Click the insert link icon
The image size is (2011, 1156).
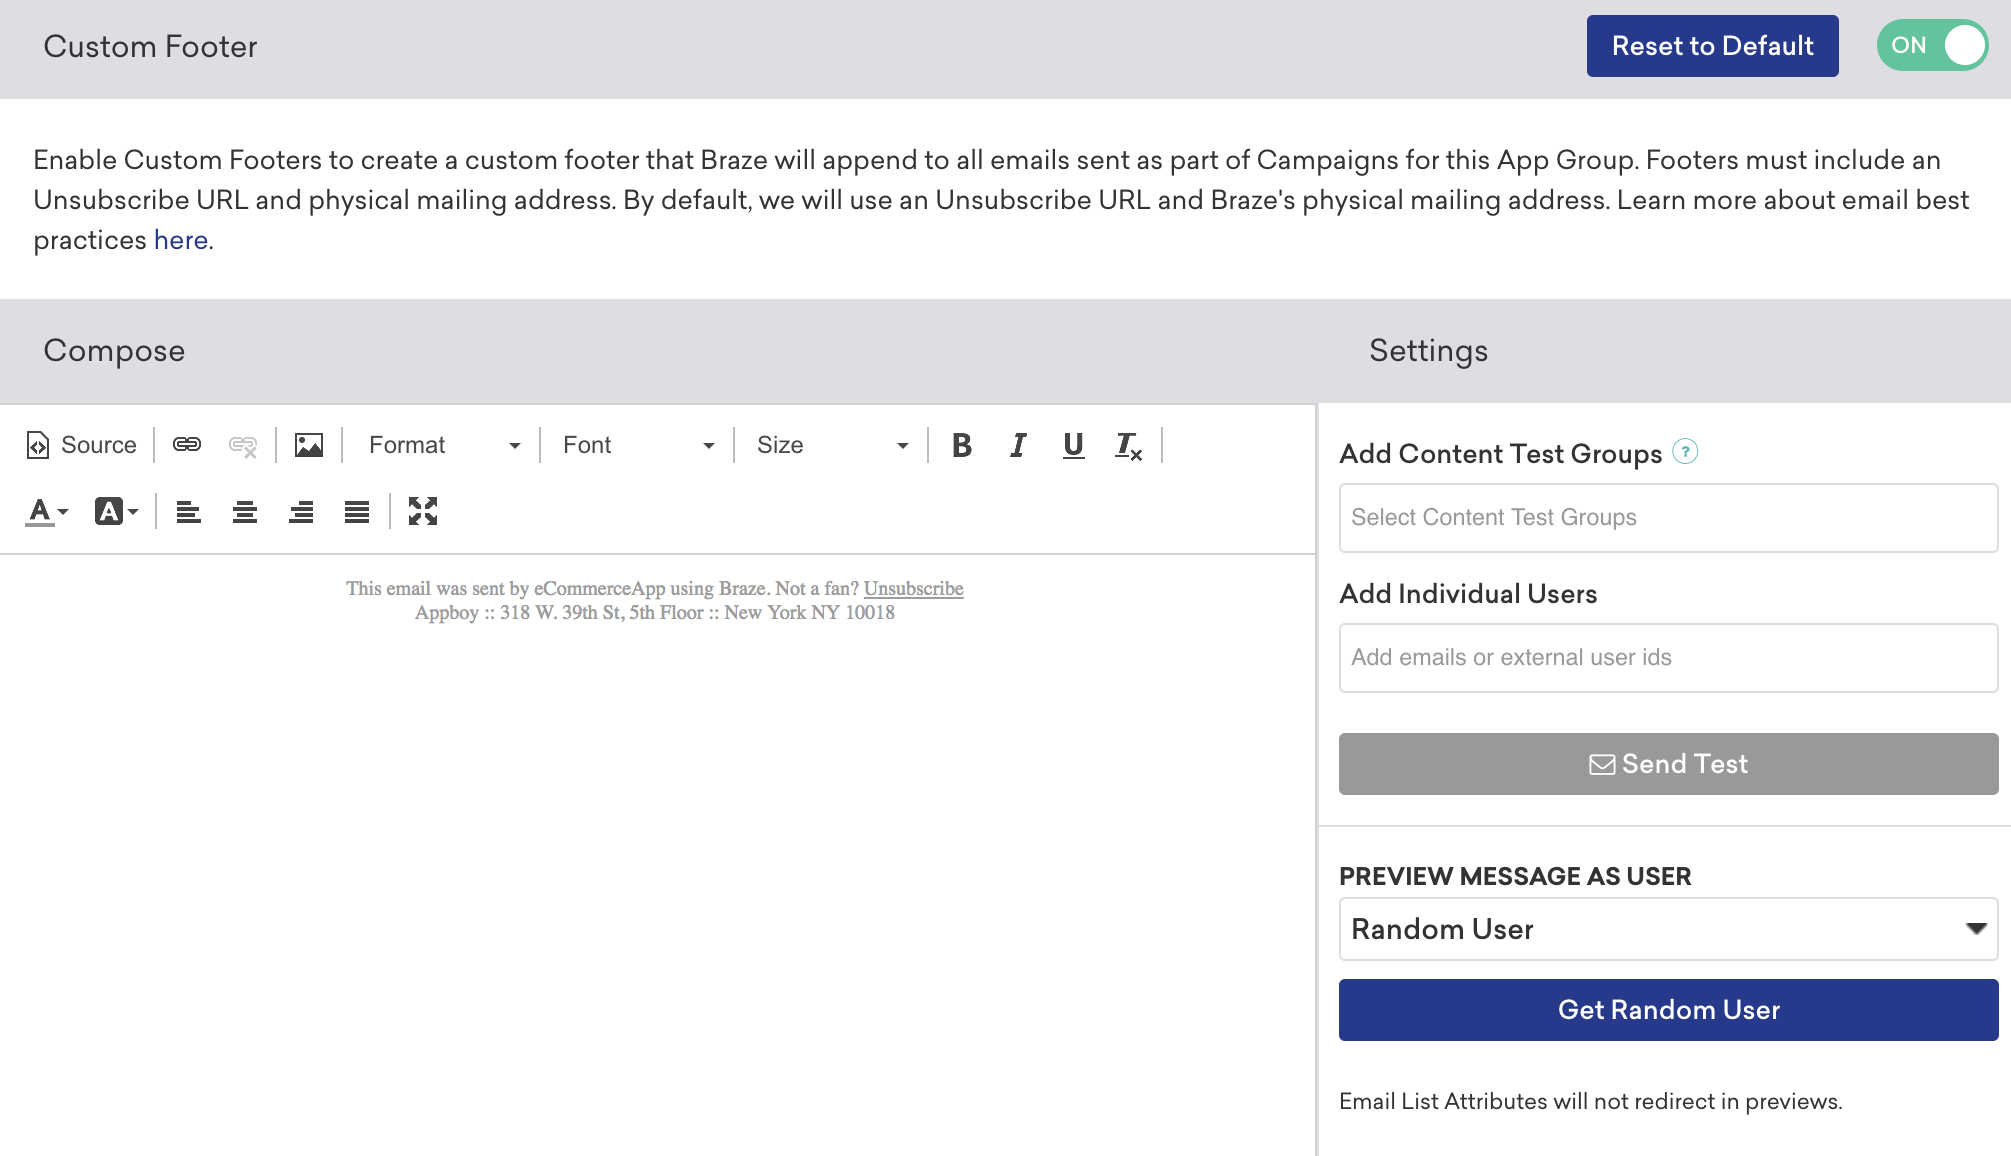[x=186, y=445]
